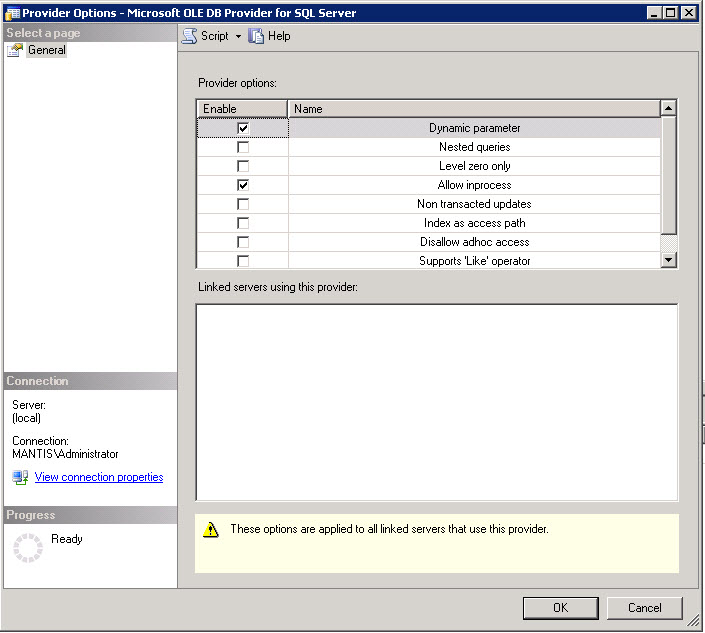
Task: Click the Help toolbar label
Action: pos(279,36)
